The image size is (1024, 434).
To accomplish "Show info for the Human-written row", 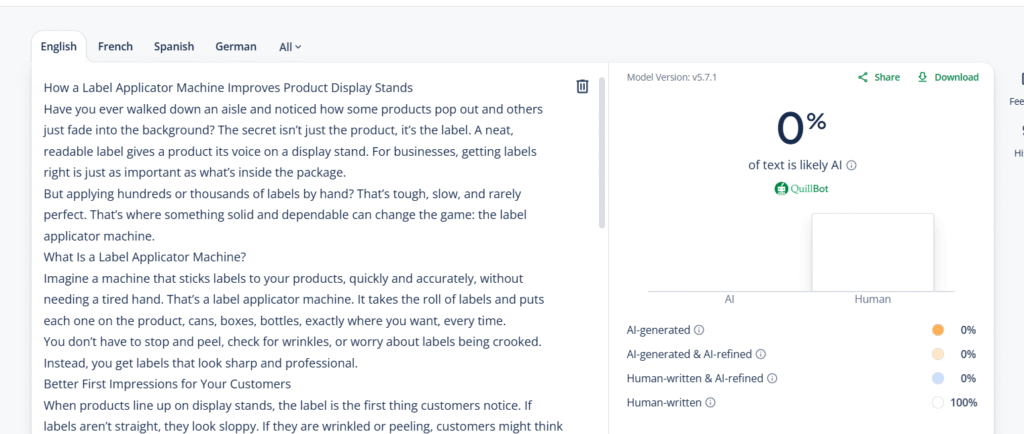I will tap(710, 403).
